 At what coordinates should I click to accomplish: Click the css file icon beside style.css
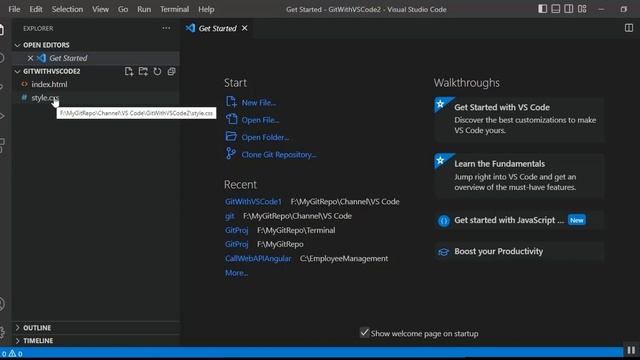point(24,98)
